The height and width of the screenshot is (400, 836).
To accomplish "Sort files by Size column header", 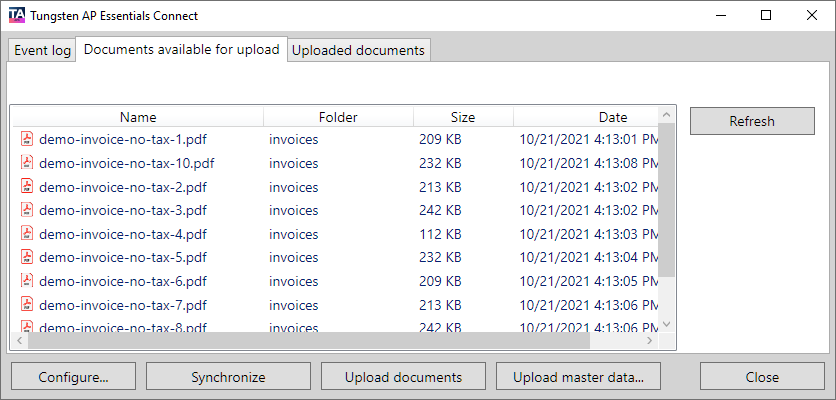I will [x=463, y=117].
